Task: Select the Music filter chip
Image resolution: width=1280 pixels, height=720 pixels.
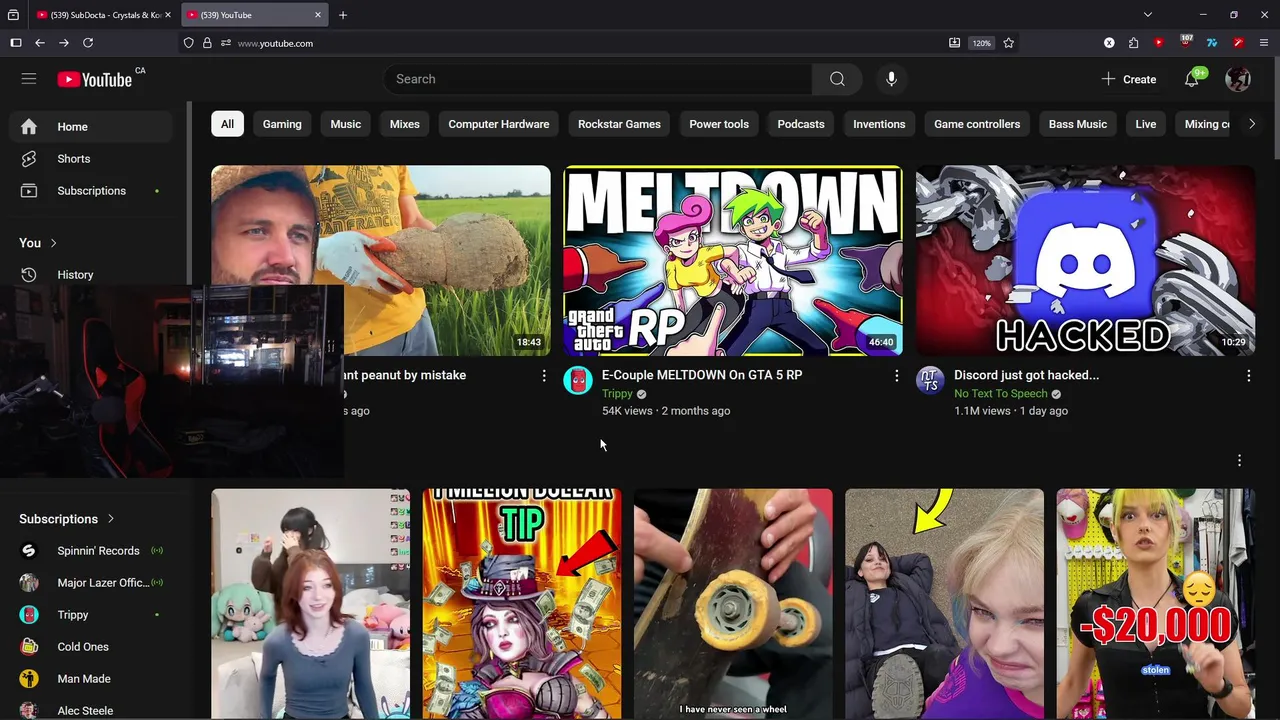Action: click(345, 124)
